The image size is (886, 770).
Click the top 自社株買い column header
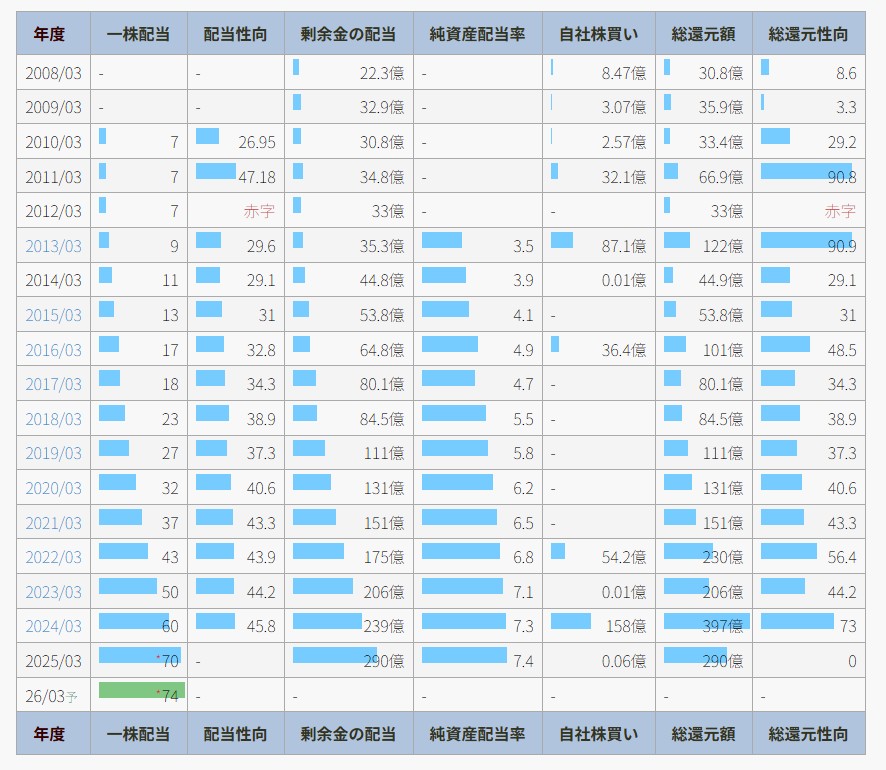(x=598, y=34)
